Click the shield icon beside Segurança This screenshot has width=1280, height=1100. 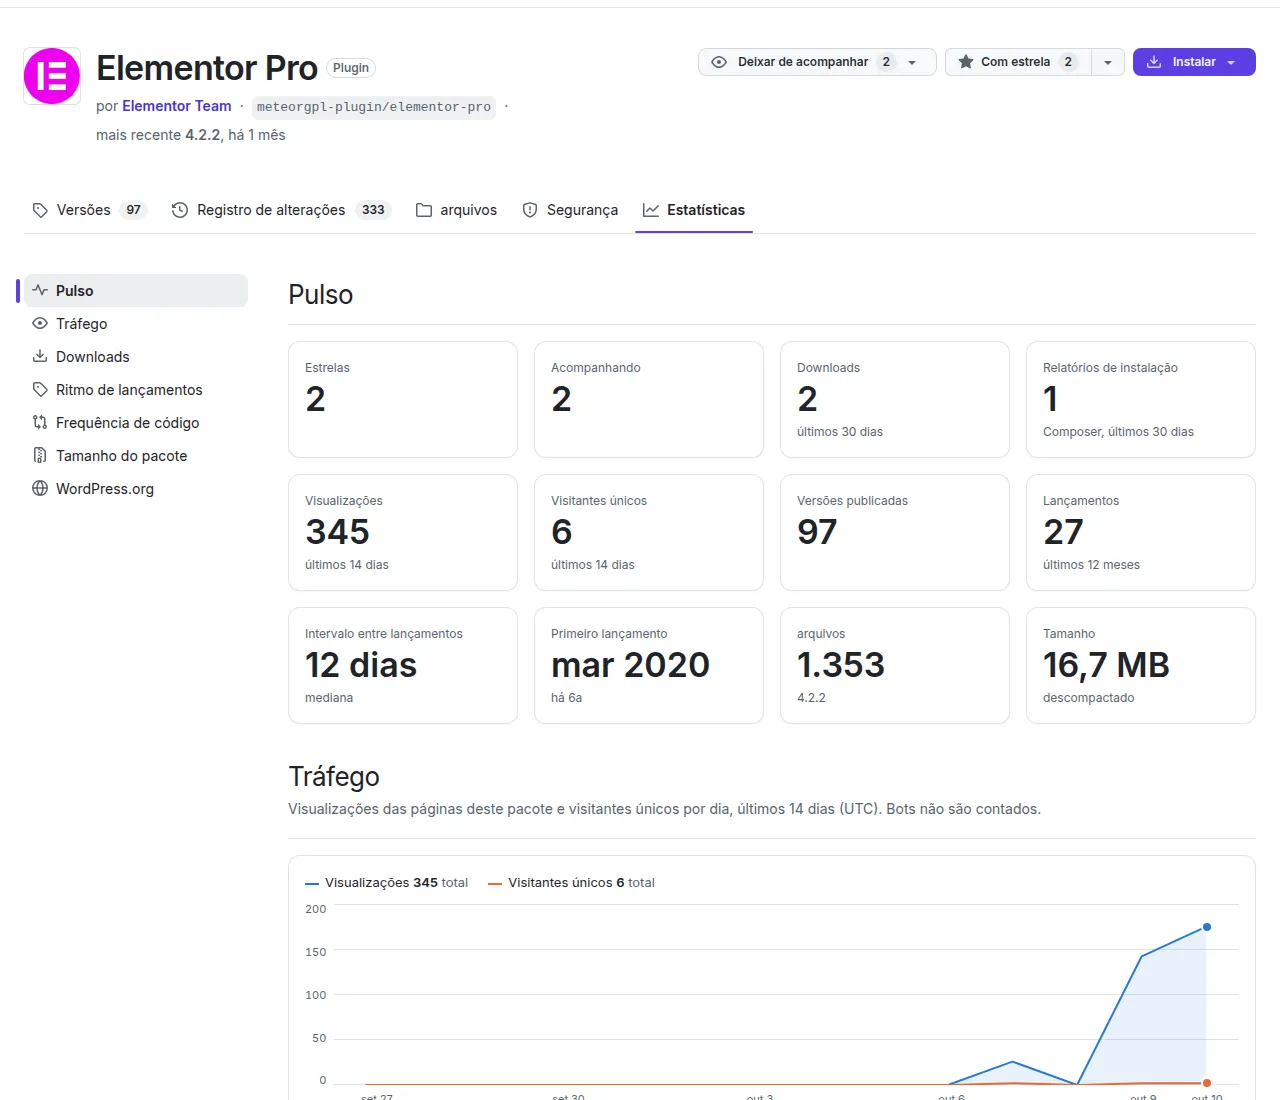pos(530,210)
